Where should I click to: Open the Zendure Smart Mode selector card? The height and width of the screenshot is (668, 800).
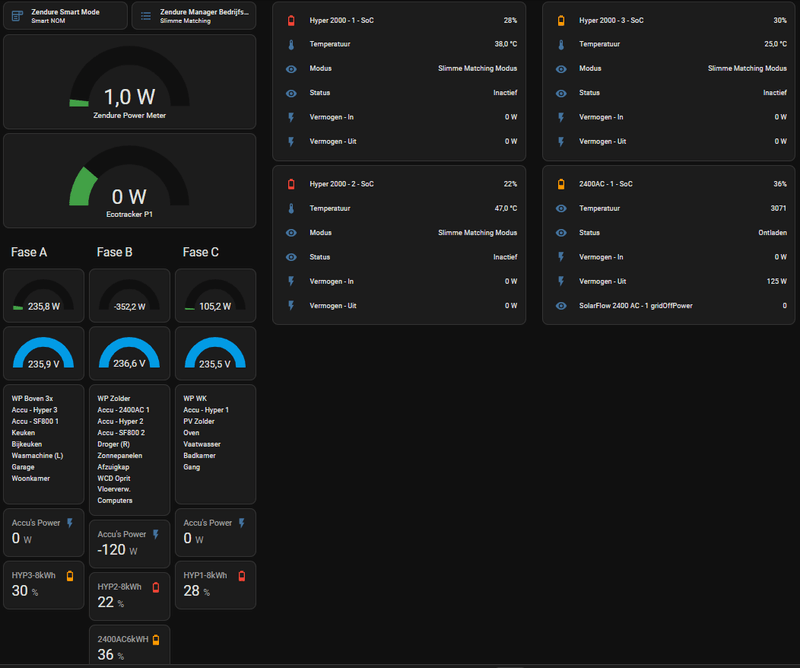pos(65,16)
